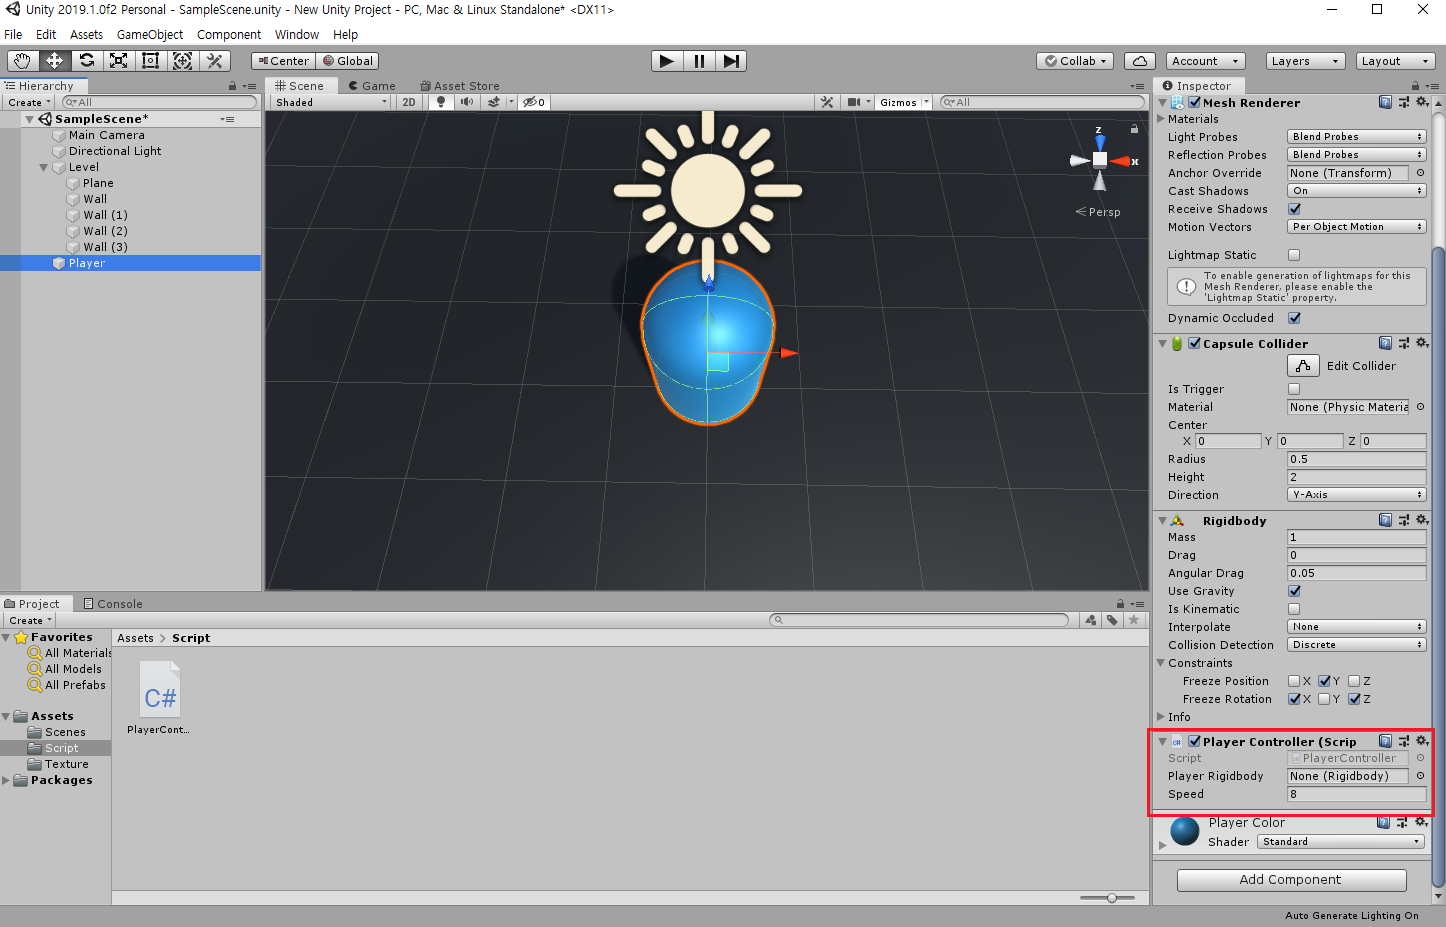Click search by label icon in Project
The image size is (1446, 927).
point(1112,620)
